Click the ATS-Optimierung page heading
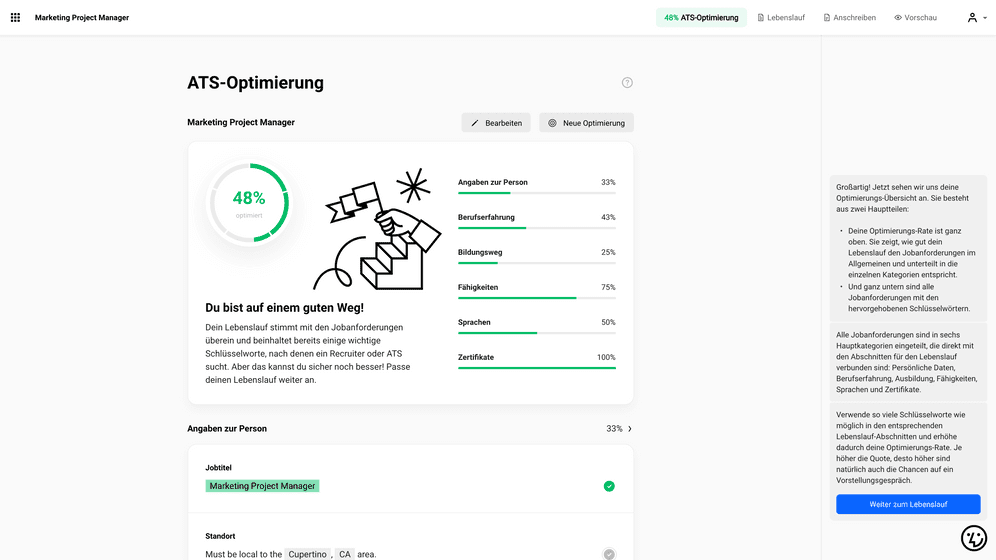The width and height of the screenshot is (996, 560). (255, 83)
